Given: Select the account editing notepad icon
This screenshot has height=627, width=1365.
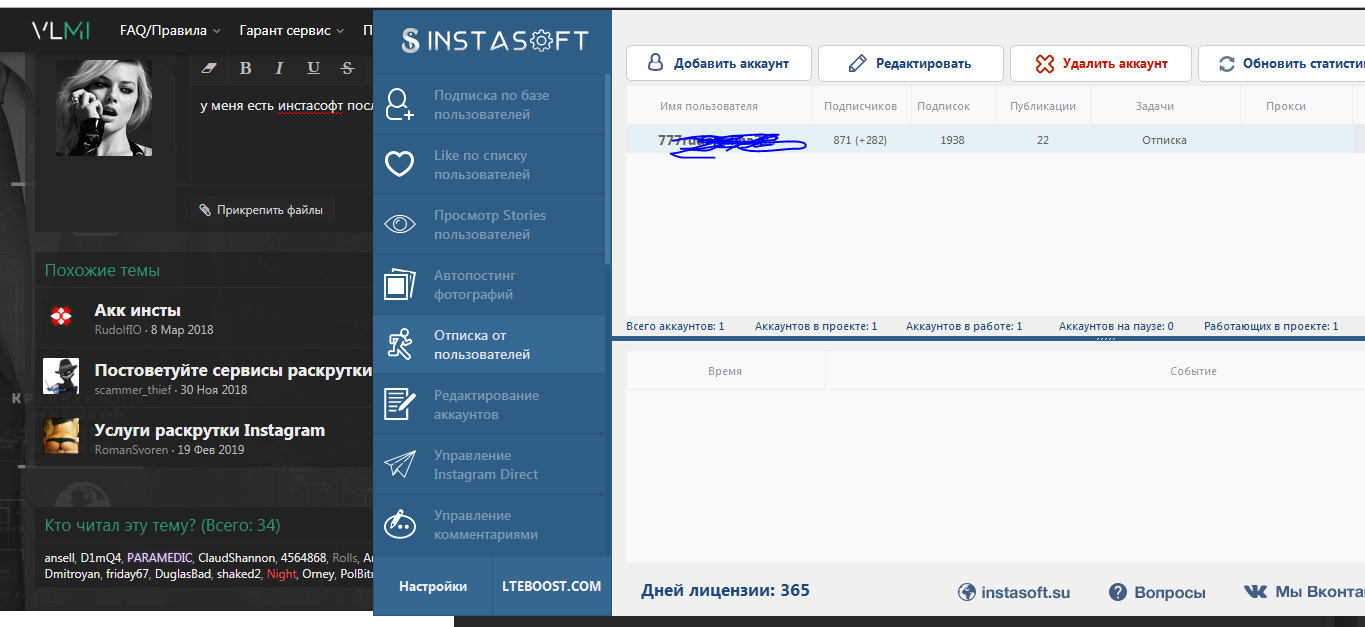Looking at the screenshot, I should [400, 405].
